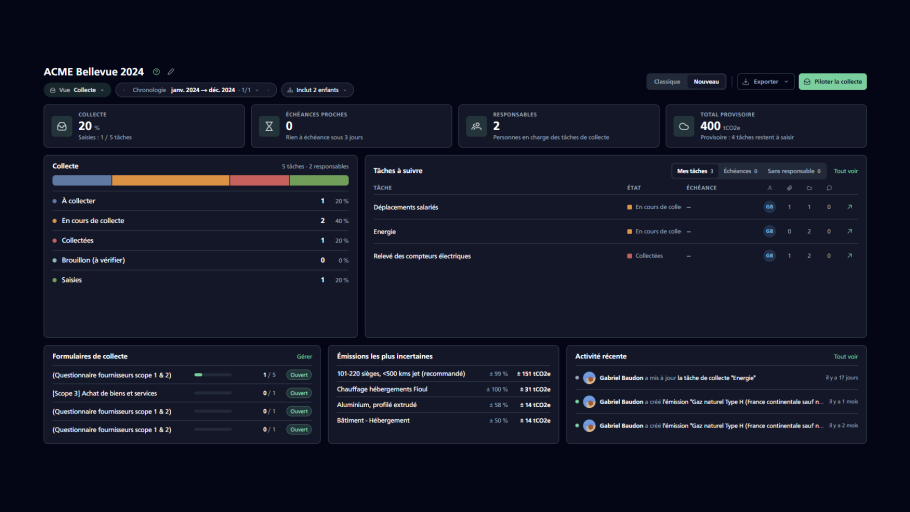
Task: Click the assignee person column header icon
Action: (770, 188)
